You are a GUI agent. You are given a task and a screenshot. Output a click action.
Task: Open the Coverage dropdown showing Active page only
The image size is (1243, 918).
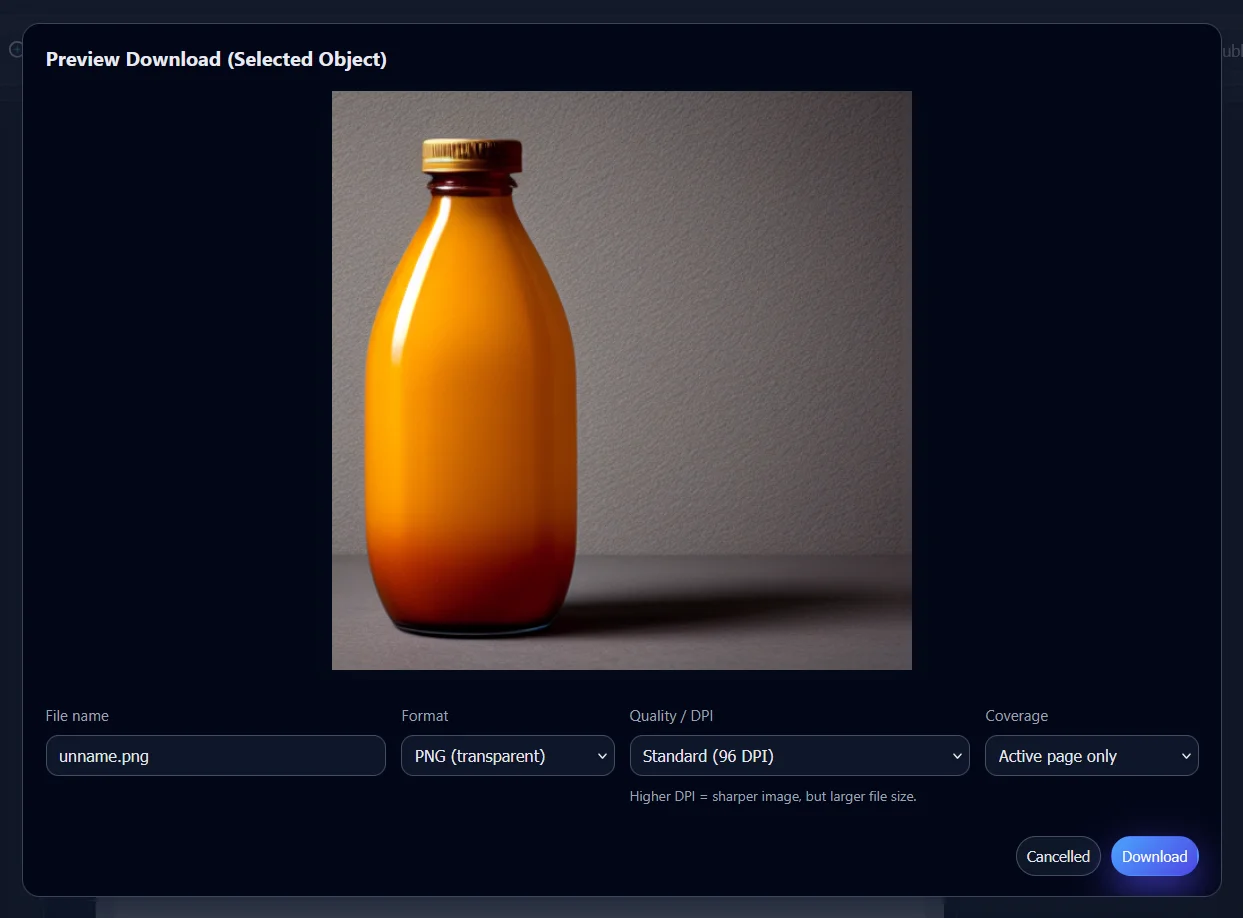click(1091, 756)
